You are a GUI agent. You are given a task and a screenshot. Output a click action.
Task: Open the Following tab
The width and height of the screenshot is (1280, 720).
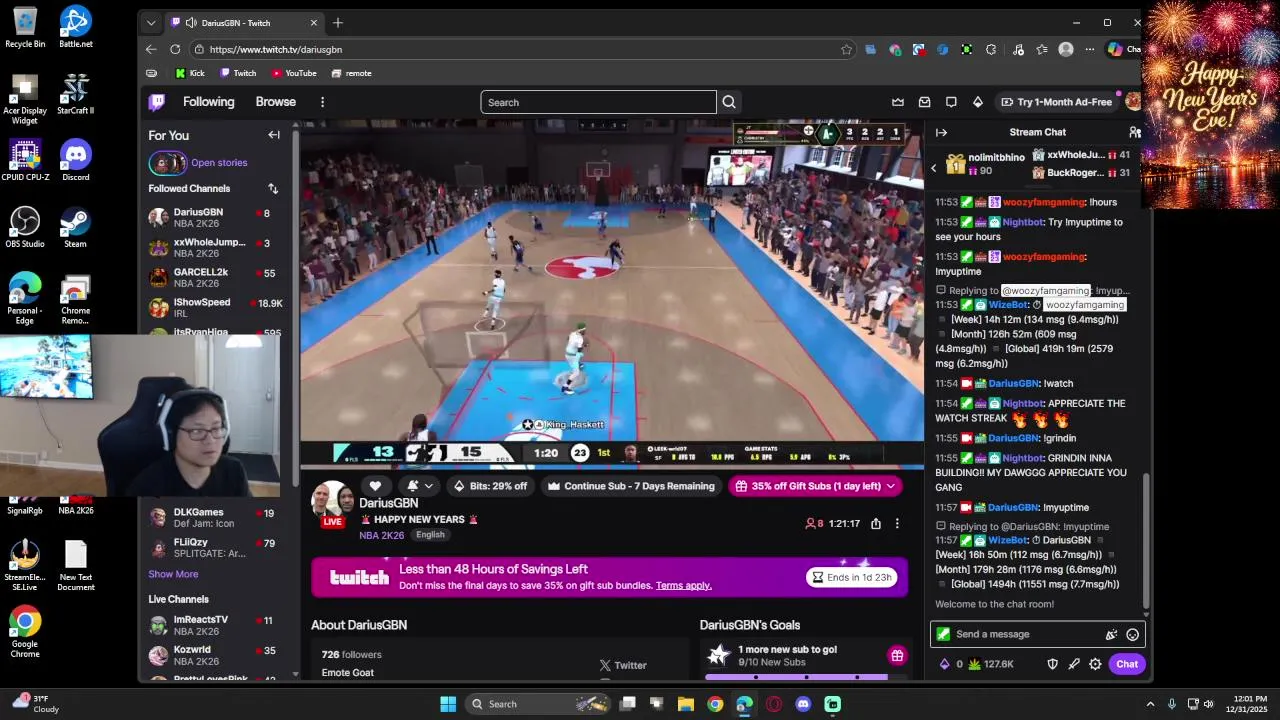[x=208, y=102]
